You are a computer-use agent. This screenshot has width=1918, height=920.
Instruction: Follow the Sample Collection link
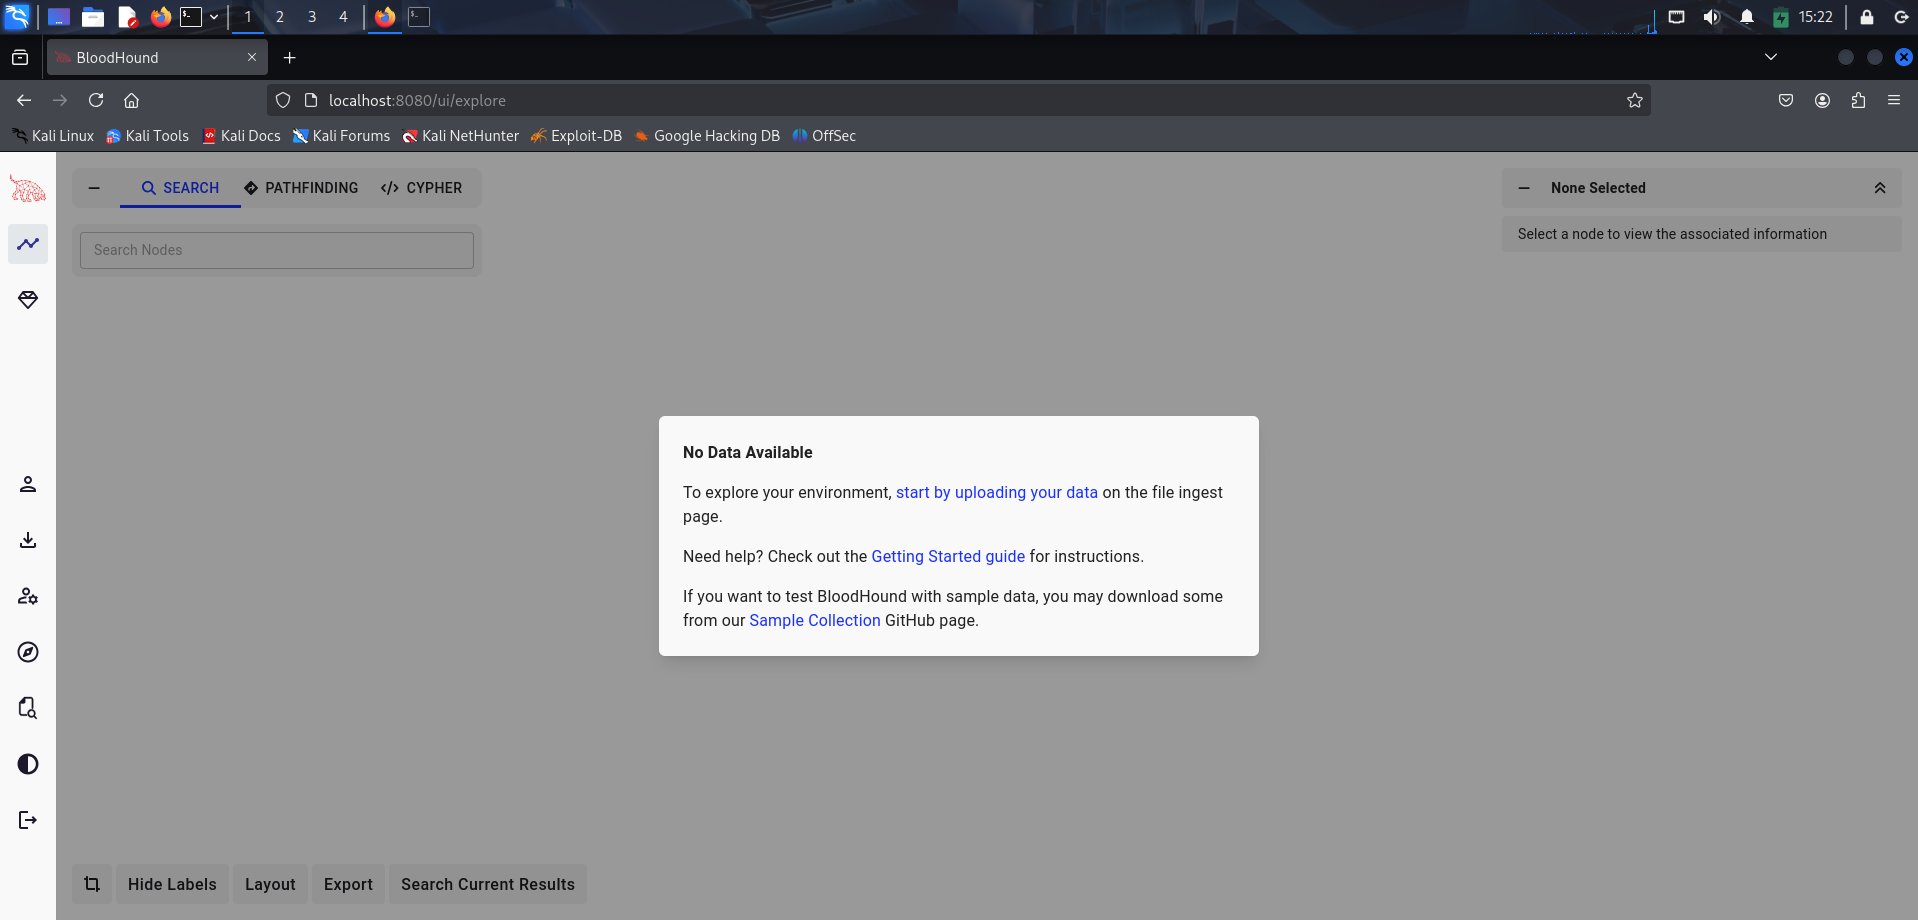(x=814, y=620)
